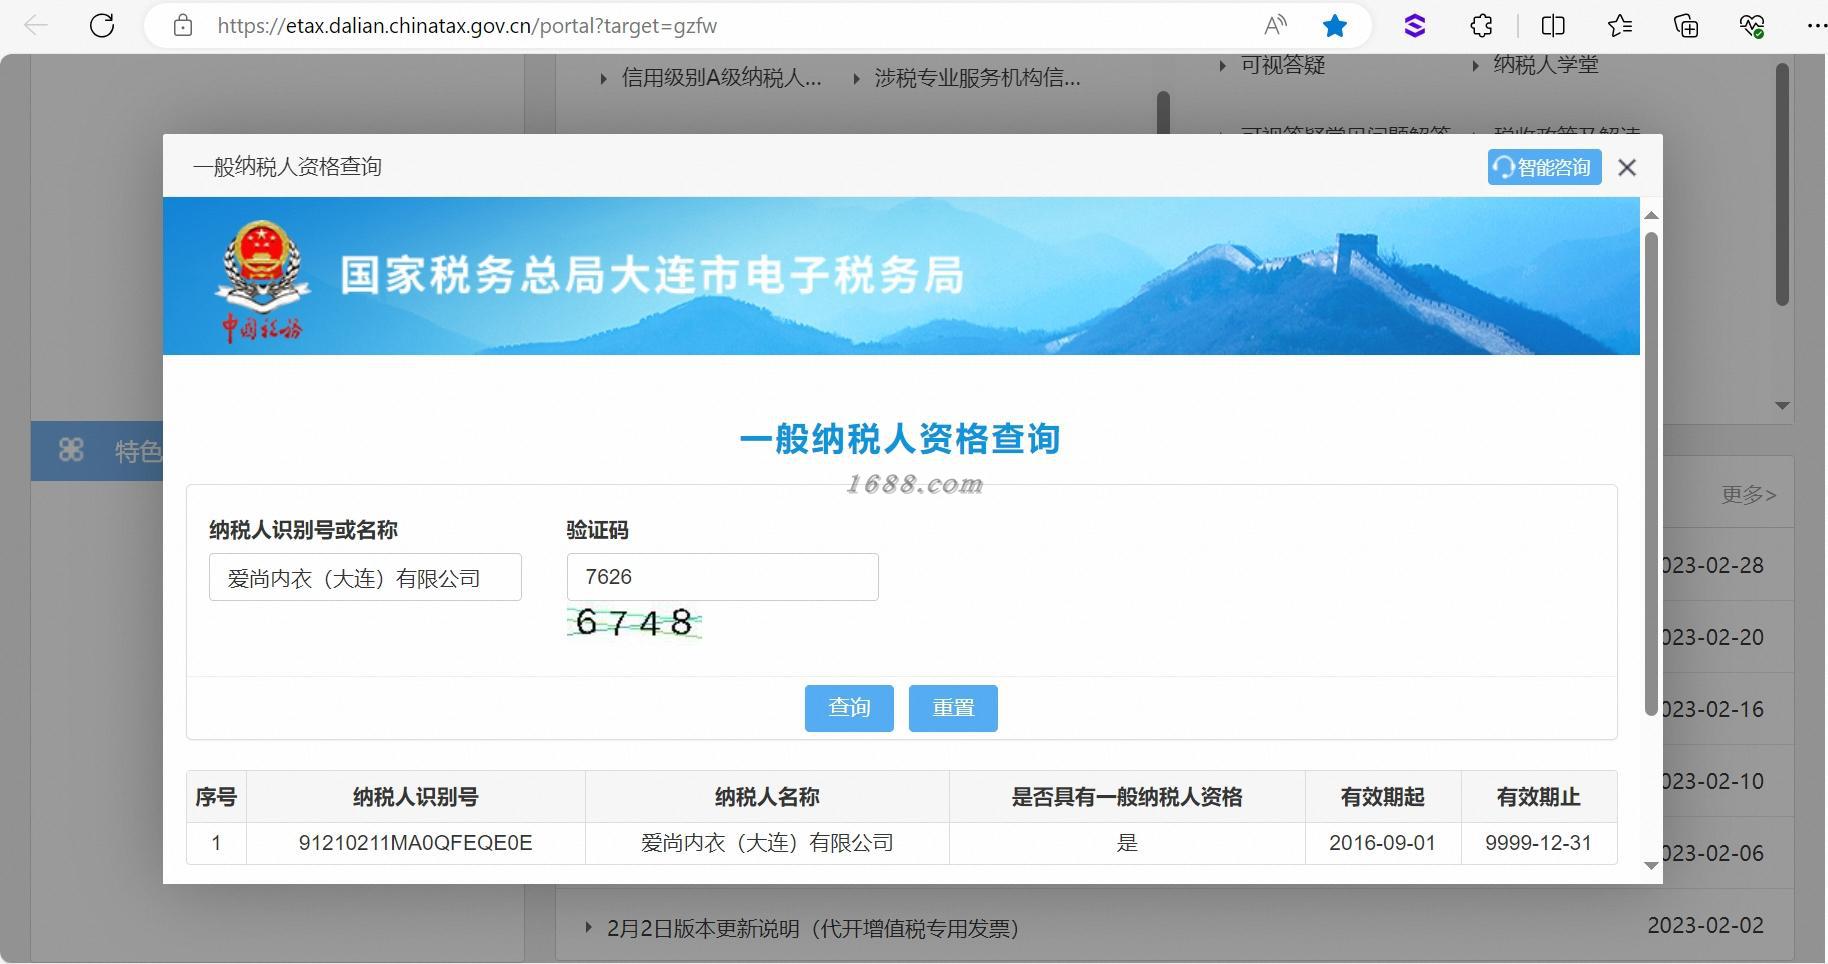Click the dialog vertical scrollbar thumb
This screenshot has width=1828, height=964.
pyautogui.click(x=1651, y=473)
